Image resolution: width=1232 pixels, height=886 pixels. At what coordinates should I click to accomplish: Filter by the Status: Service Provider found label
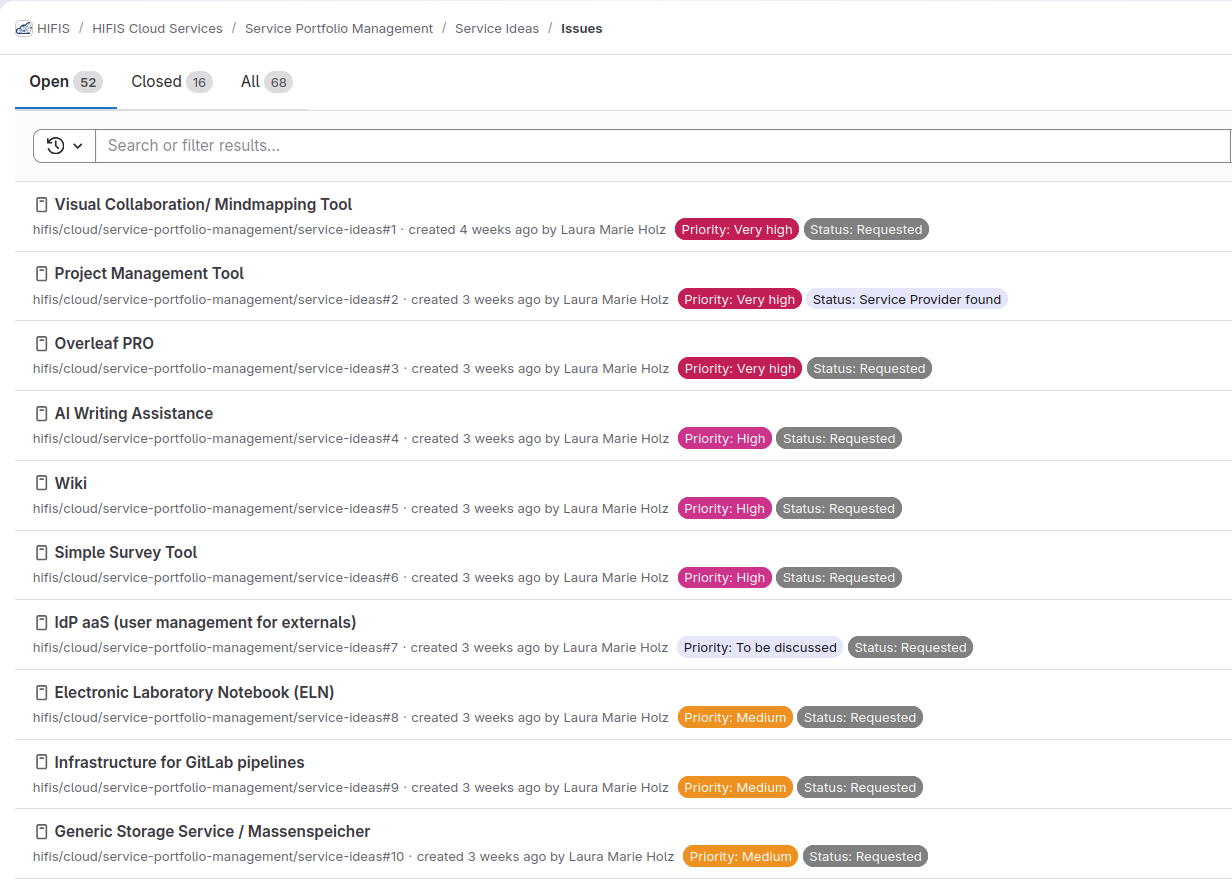point(907,298)
